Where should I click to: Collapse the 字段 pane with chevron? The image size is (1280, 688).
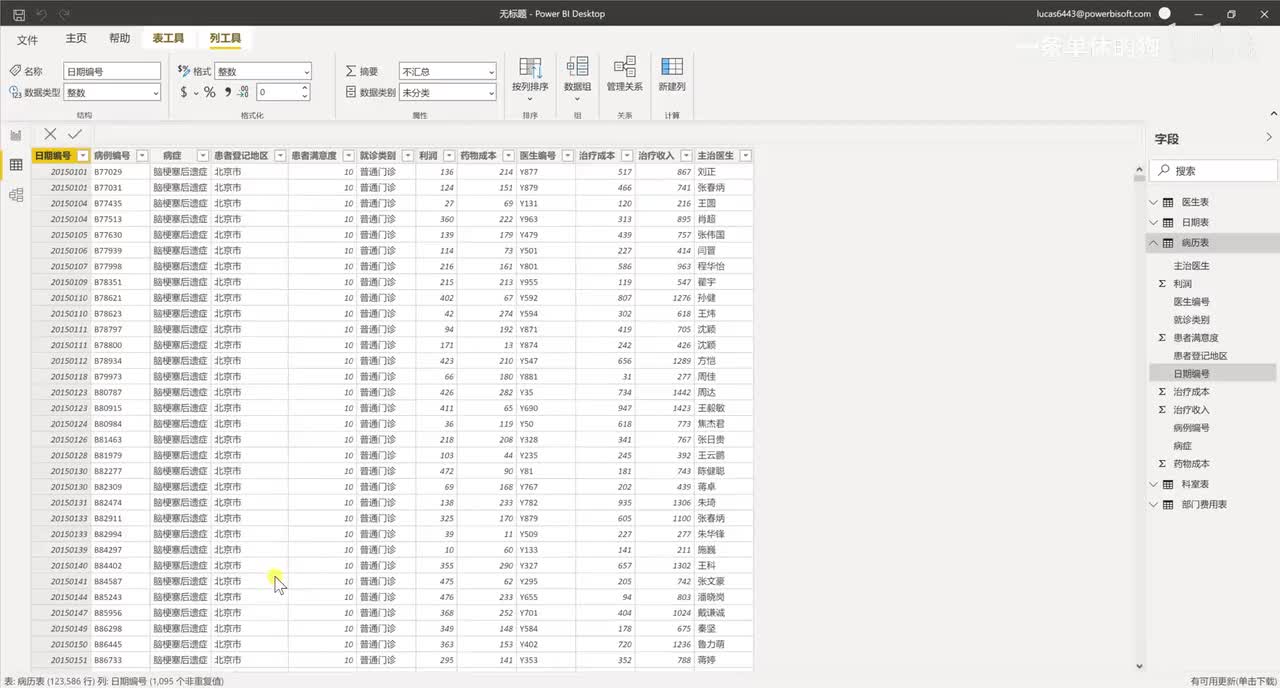click(x=1270, y=138)
